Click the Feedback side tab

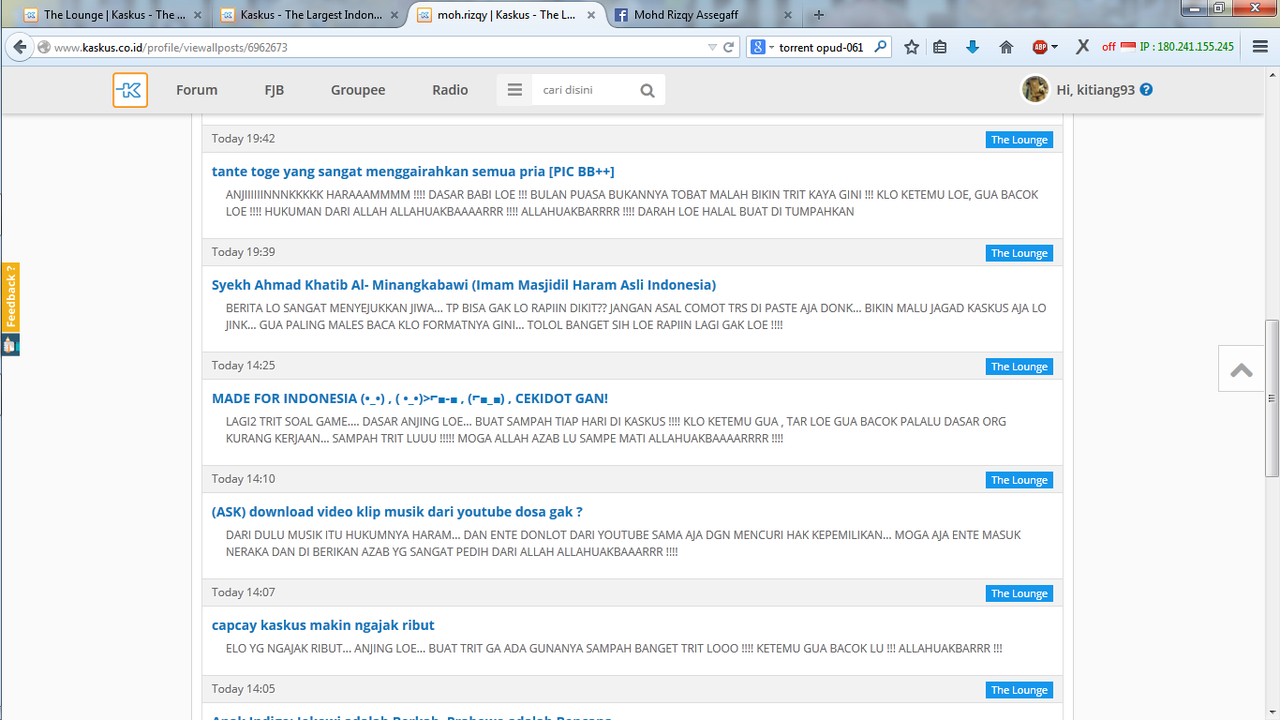click(x=10, y=297)
